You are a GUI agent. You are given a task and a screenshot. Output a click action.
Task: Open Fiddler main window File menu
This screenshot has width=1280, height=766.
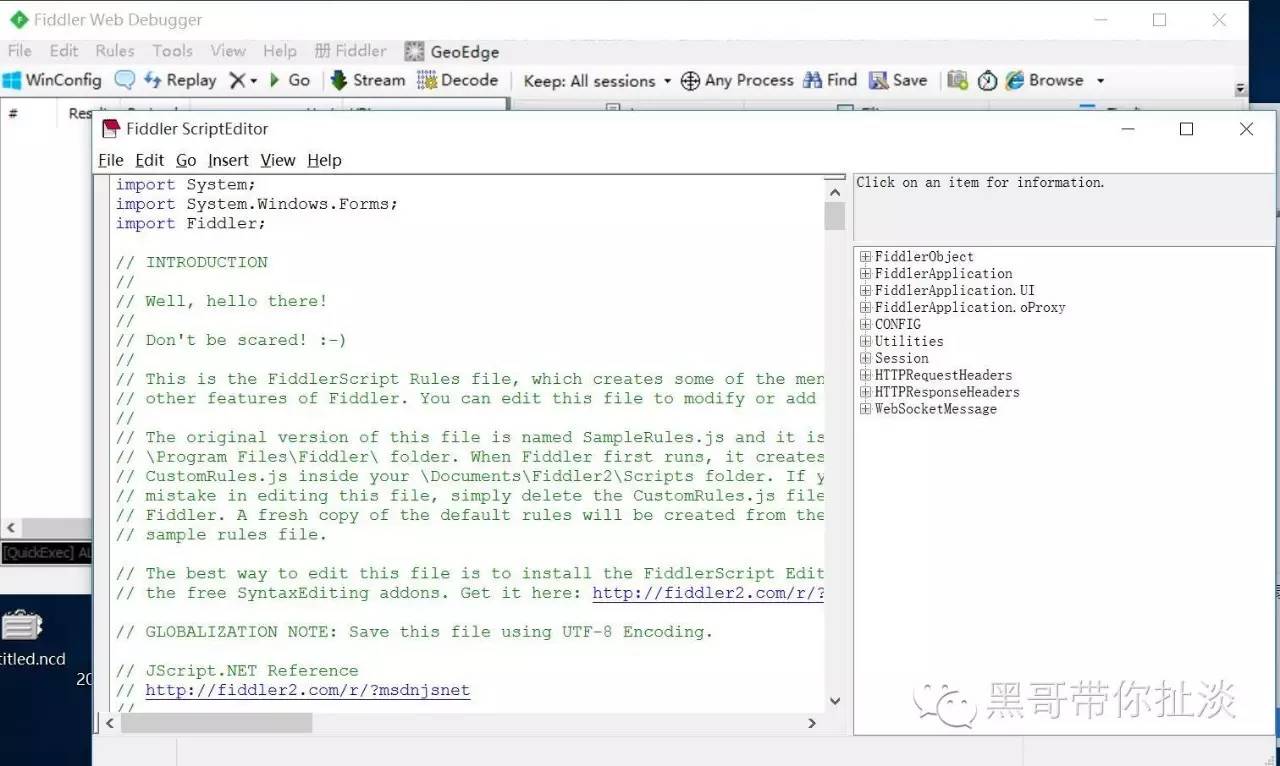click(20, 51)
